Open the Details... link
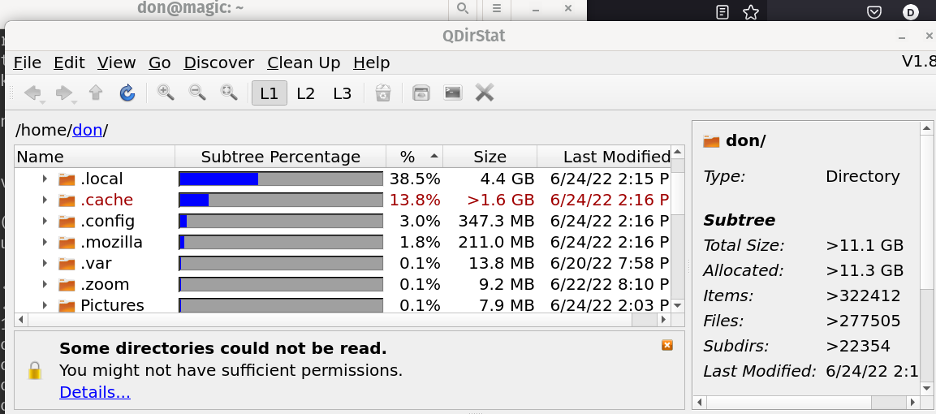Viewport: 936px width, 414px height. 95,392
